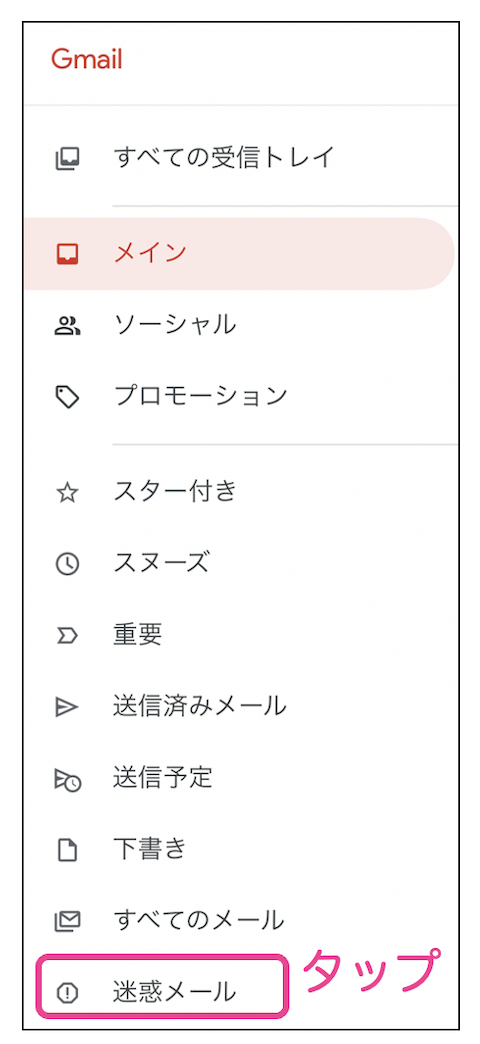Click the stacked inbox icon for すべての受信トレイ
This screenshot has width=480, height=1044.
click(67, 159)
